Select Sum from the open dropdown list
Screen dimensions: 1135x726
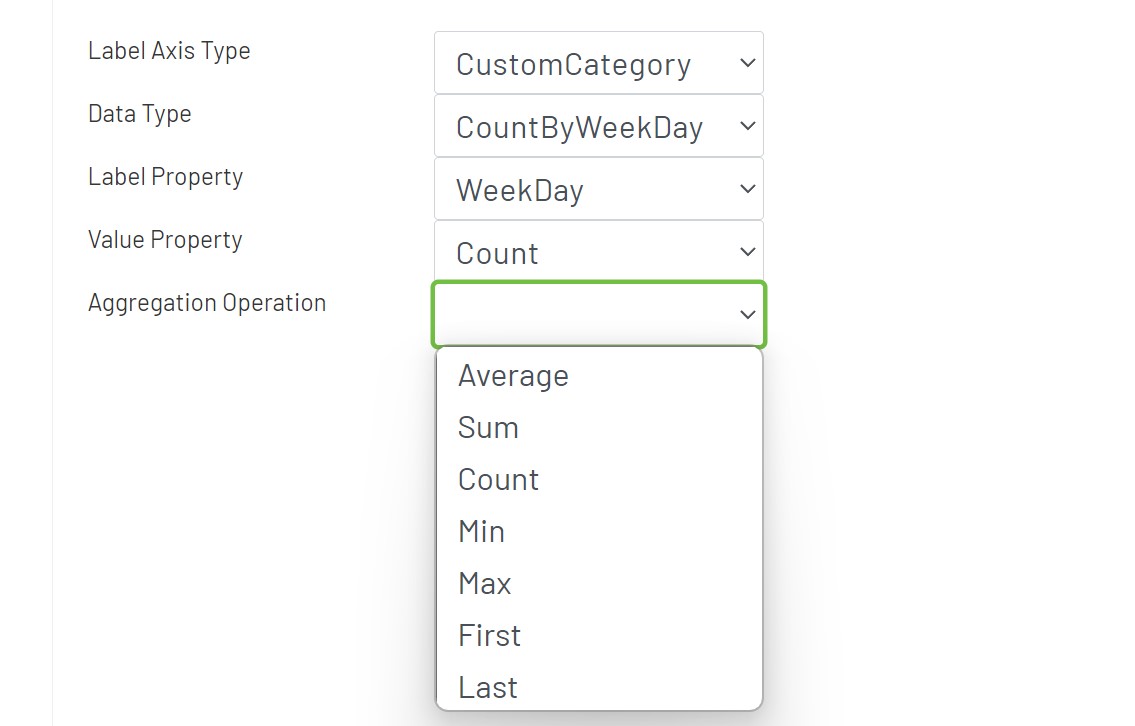(x=488, y=427)
